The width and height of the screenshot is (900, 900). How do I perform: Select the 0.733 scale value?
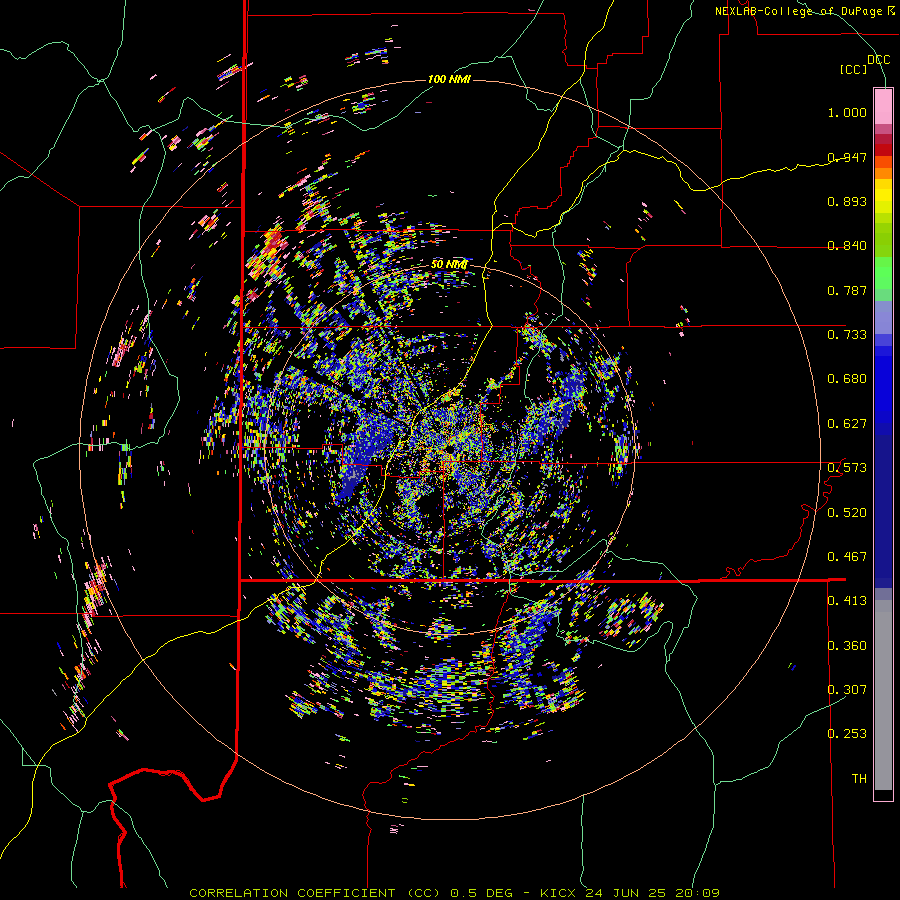pyautogui.click(x=847, y=335)
